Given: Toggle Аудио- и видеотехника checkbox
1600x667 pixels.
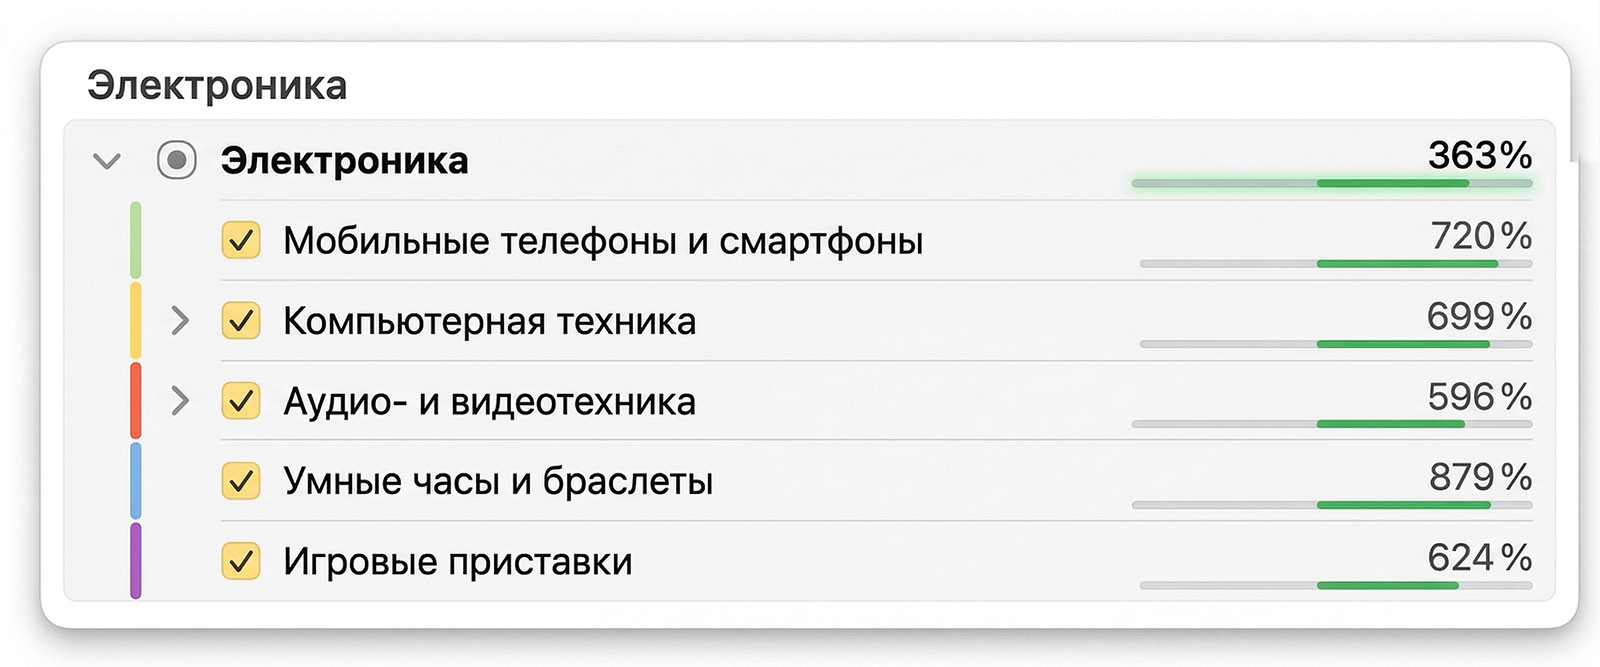Looking at the screenshot, I should point(241,401).
